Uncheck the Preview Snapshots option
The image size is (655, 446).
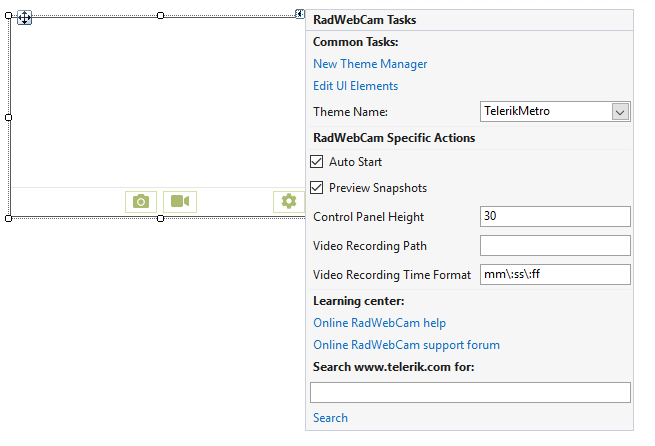pyautogui.click(x=317, y=188)
